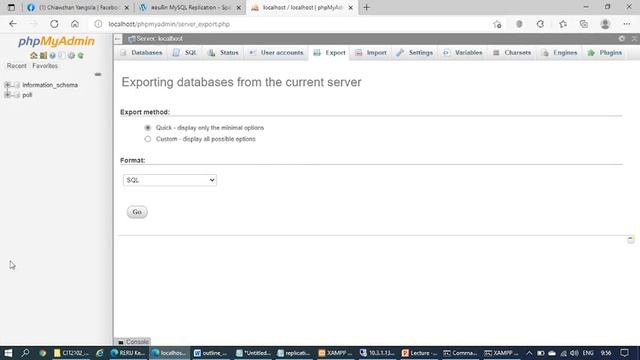The image size is (640, 360).
Task: Open the User accounts tab
Action: click(276, 53)
